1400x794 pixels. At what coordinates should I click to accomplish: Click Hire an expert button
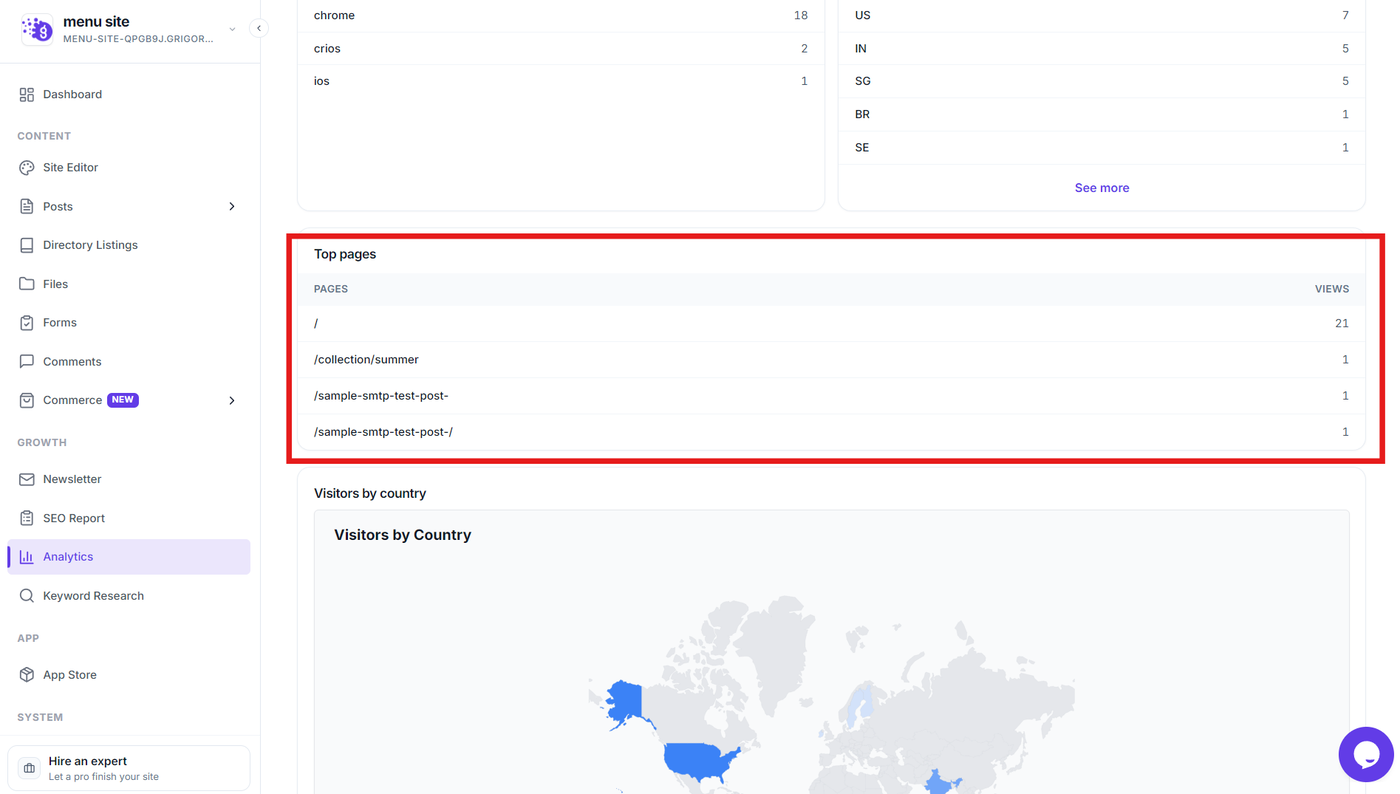(128, 768)
